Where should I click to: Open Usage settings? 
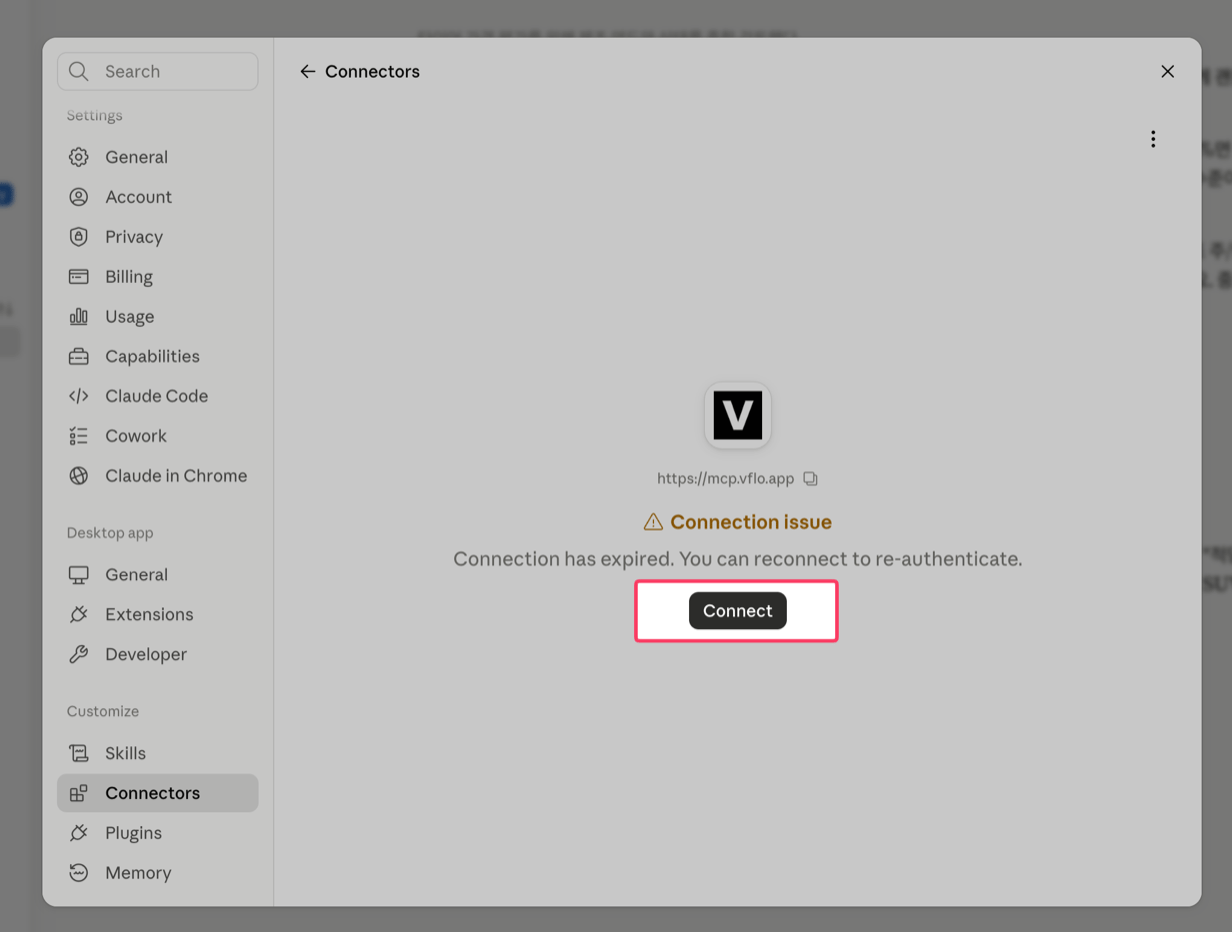(158, 317)
